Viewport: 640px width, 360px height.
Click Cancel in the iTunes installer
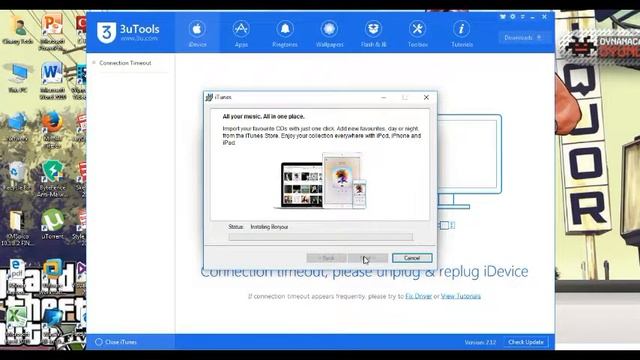pos(412,258)
